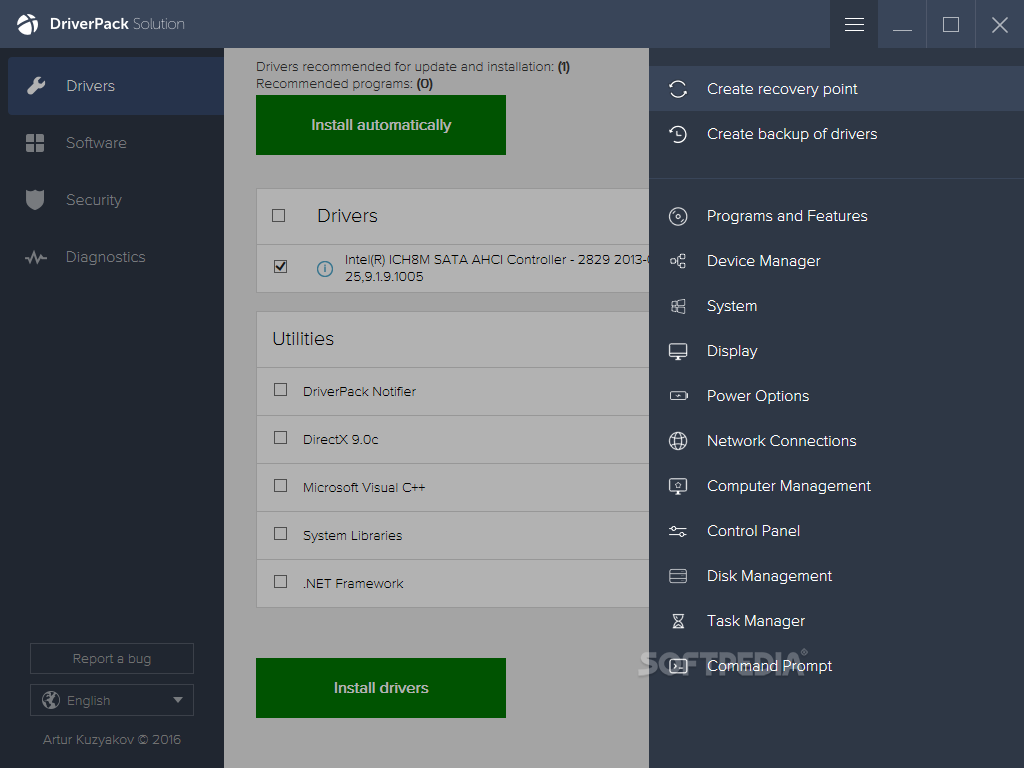Click the recovery point refresh icon
The width and height of the screenshot is (1024, 768).
(678, 89)
